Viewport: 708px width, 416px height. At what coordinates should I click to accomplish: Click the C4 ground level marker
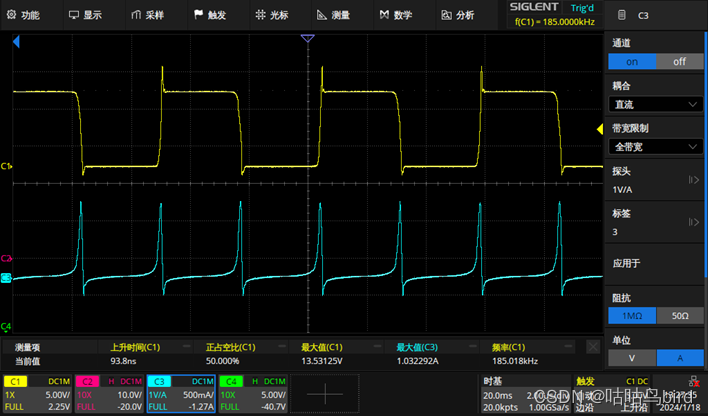click(6, 326)
